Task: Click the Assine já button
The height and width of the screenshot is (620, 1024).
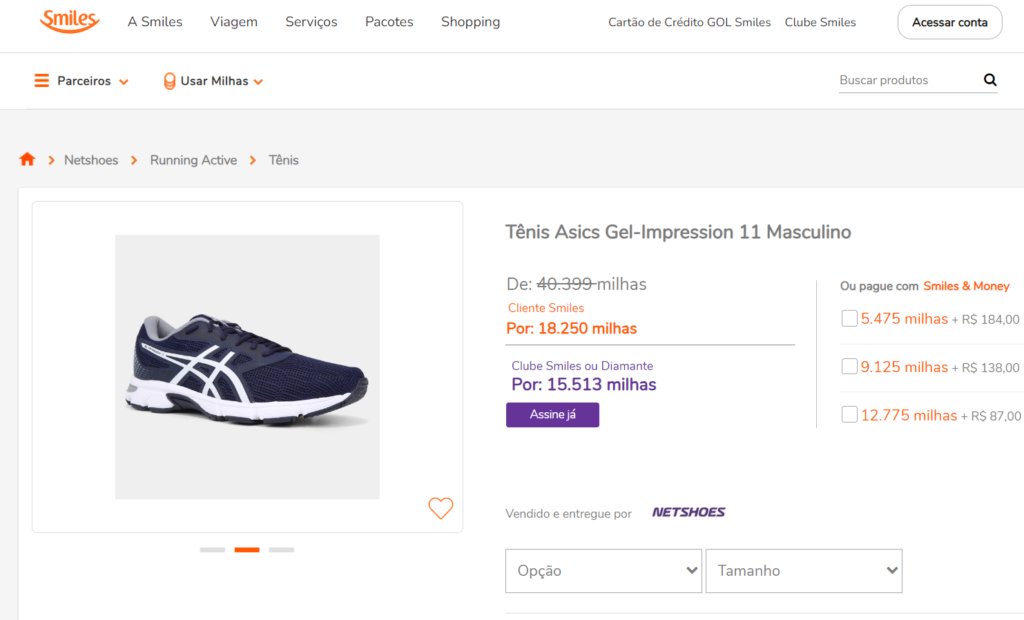Action: pos(552,415)
